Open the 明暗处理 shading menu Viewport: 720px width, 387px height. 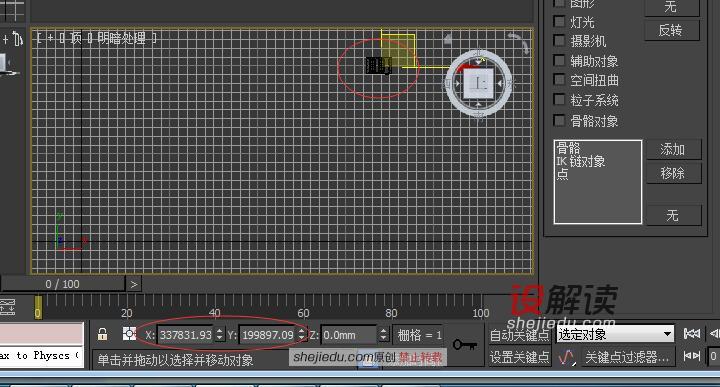(121, 38)
